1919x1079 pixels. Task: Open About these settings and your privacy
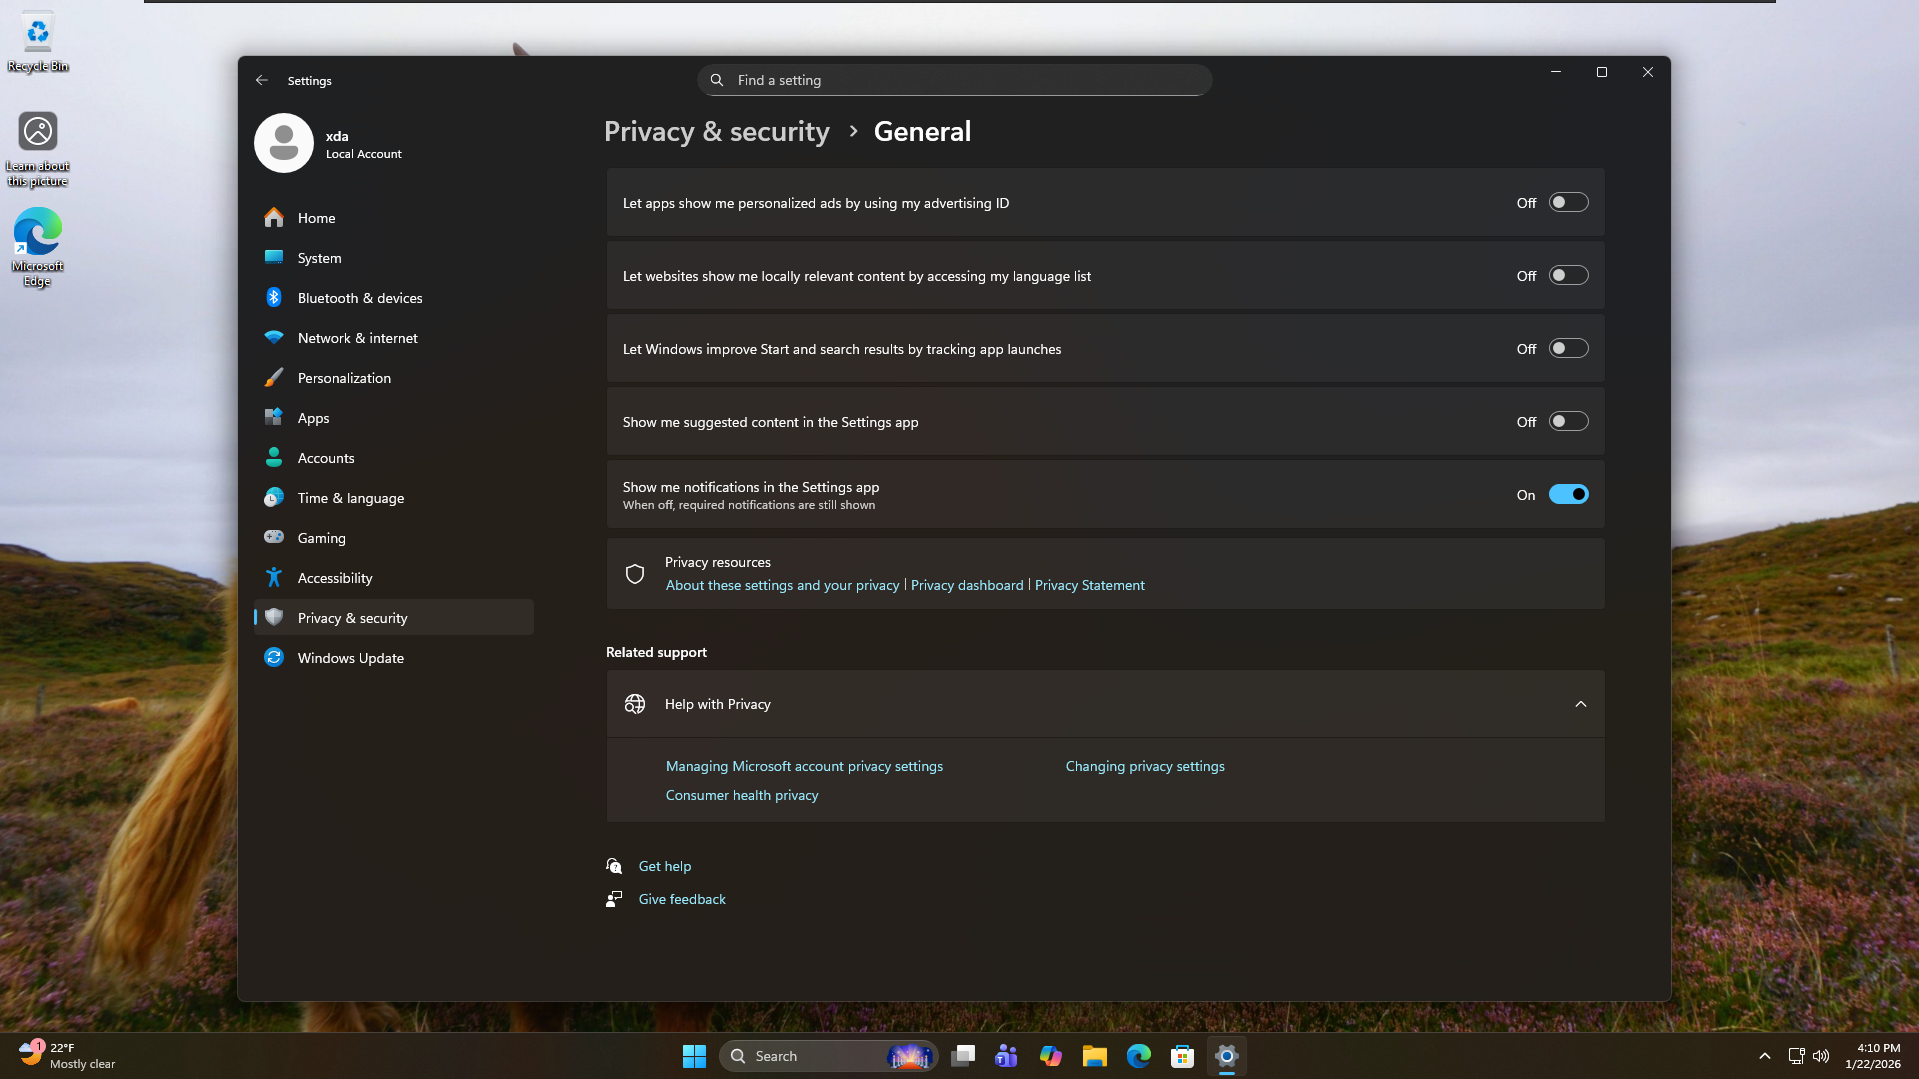click(x=783, y=586)
